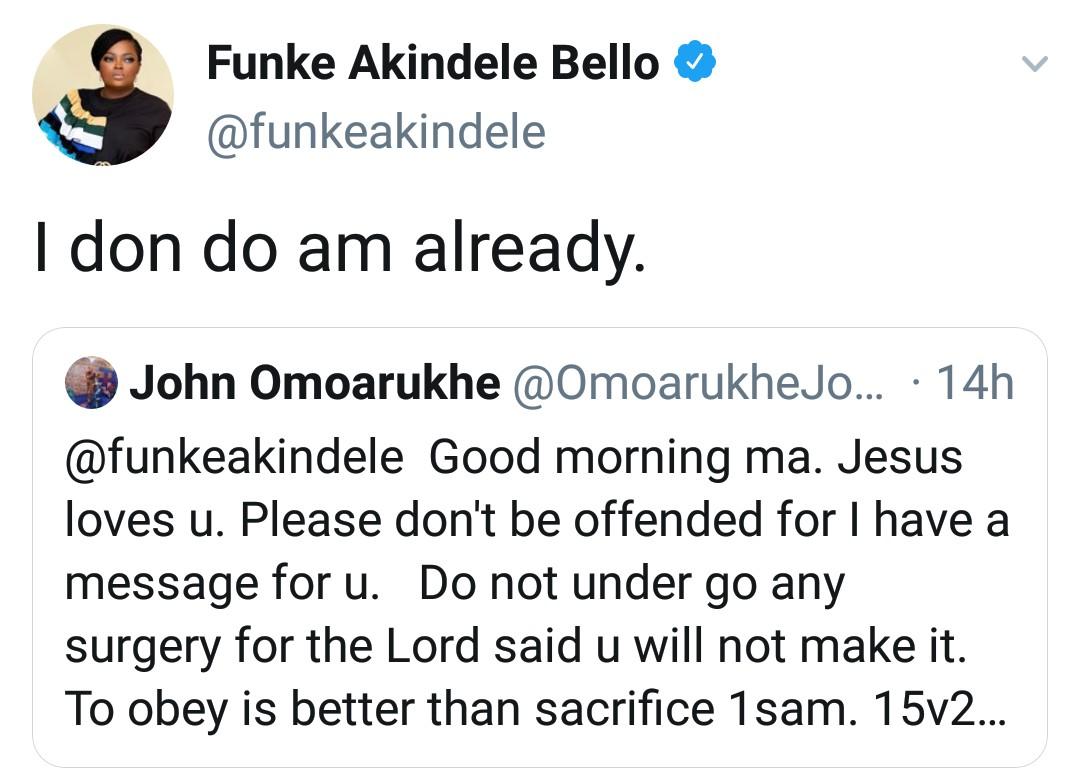The width and height of the screenshot is (1080, 770).
Task: Open the @funkeakindele mention in quoted tweet
Action: [235, 458]
